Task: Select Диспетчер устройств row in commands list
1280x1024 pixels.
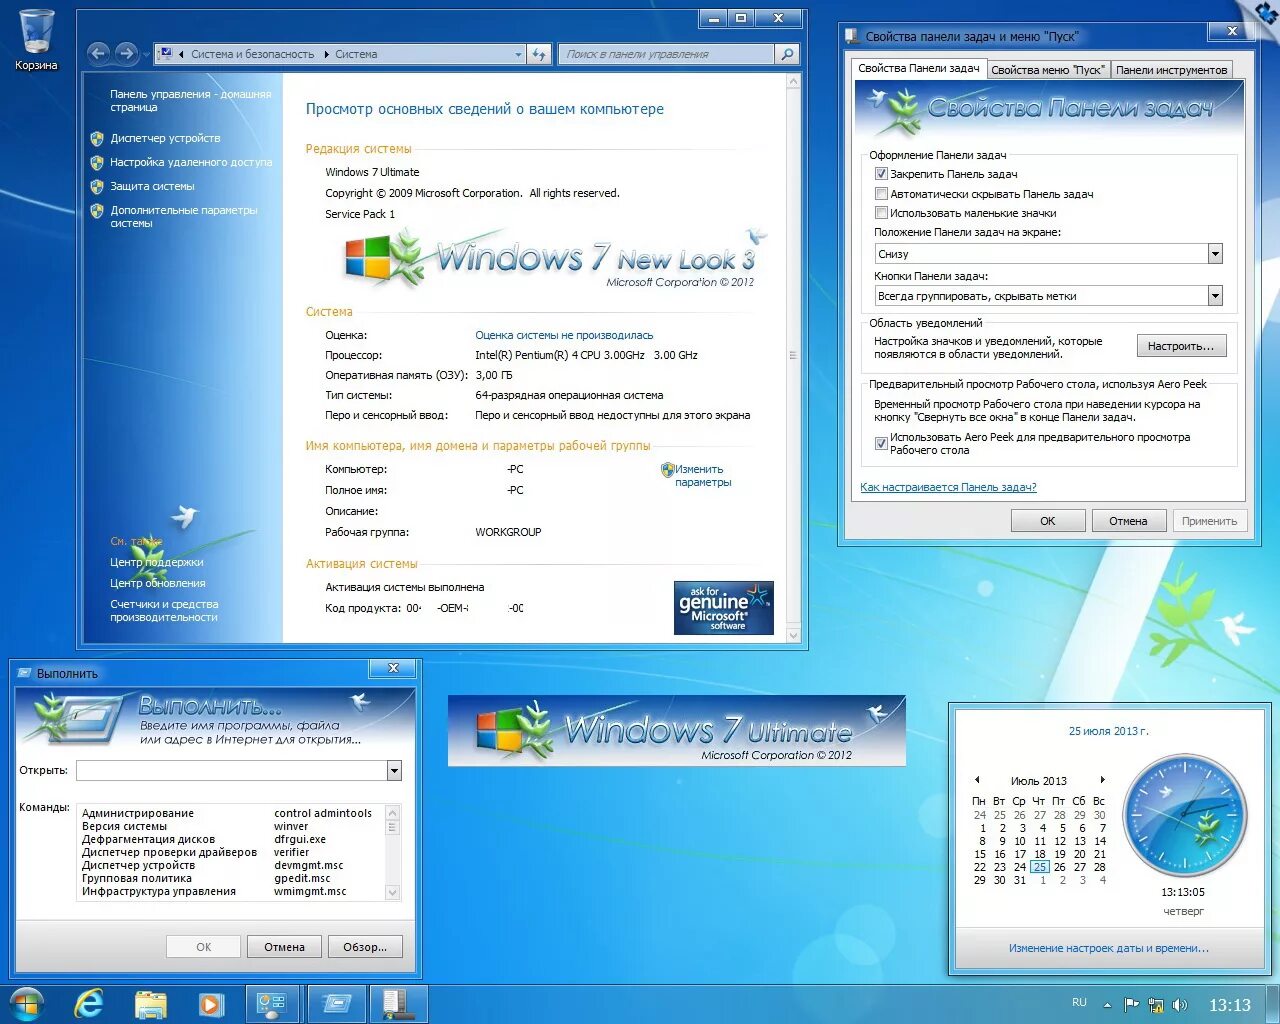Action: 230,865
